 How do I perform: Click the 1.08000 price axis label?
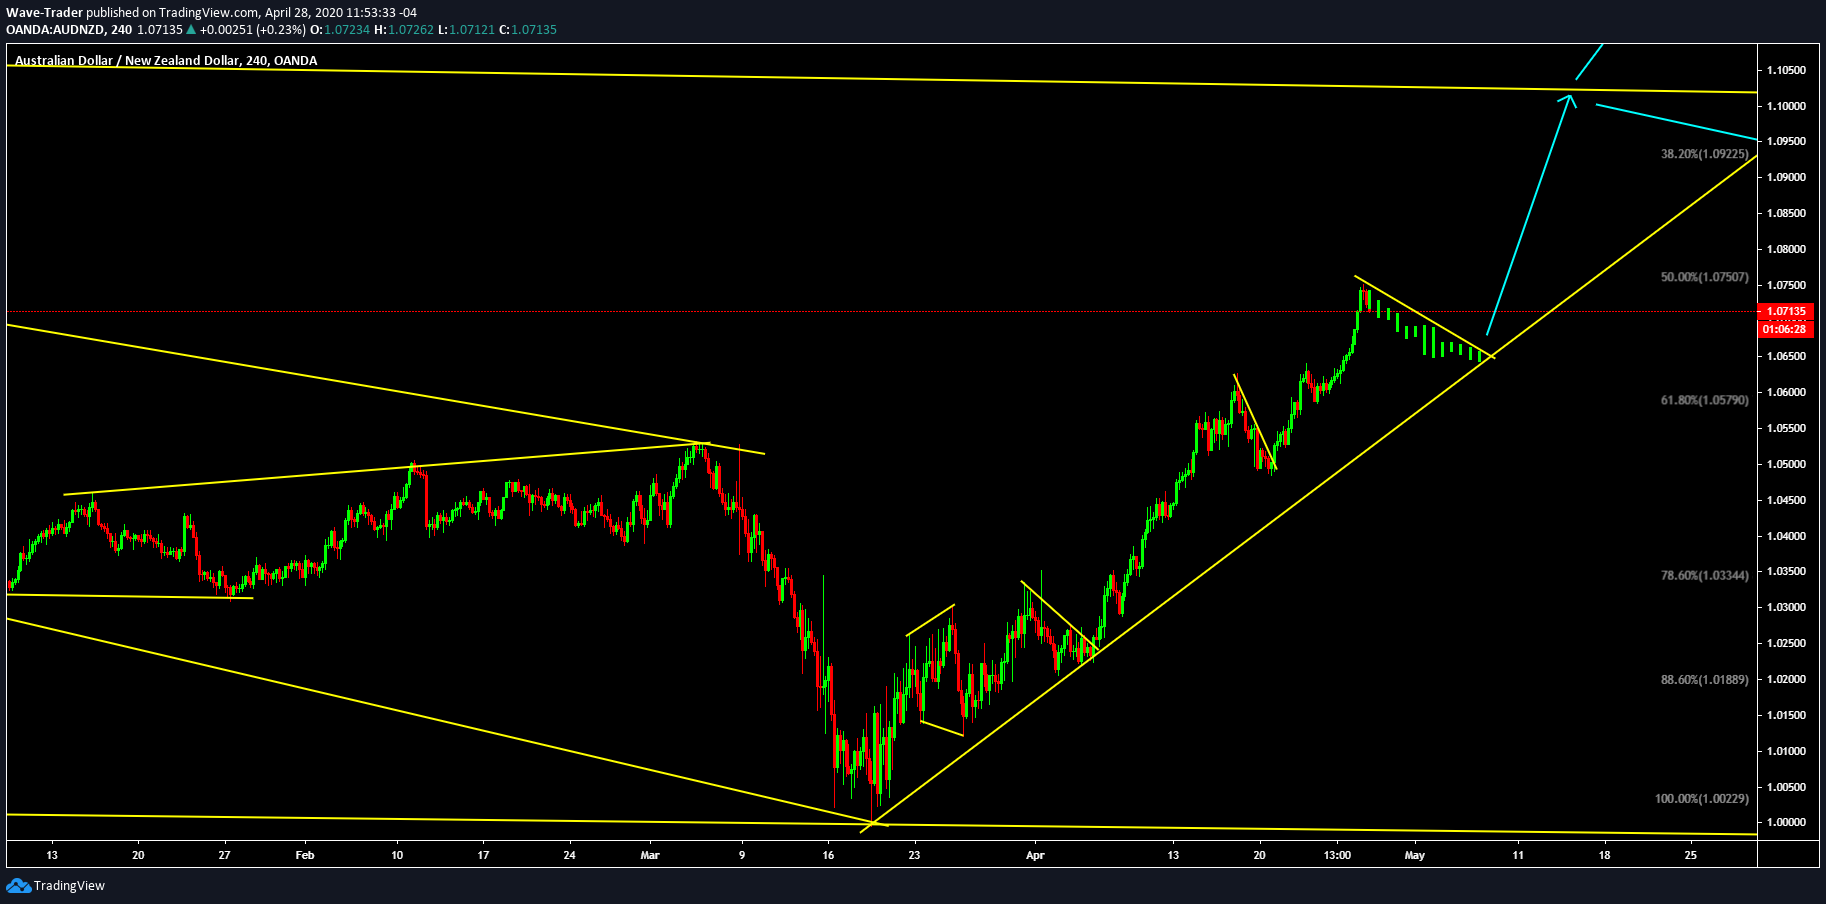coord(1786,250)
